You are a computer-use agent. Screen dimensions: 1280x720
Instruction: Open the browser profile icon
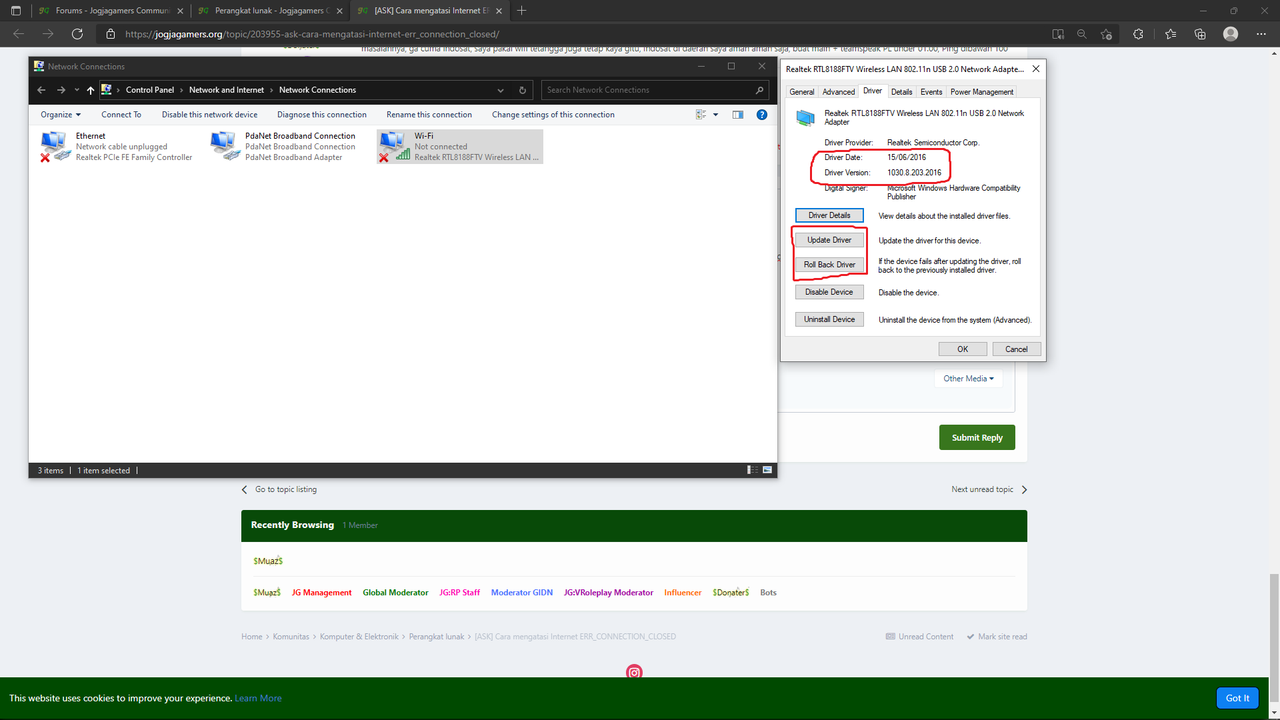point(1229,33)
